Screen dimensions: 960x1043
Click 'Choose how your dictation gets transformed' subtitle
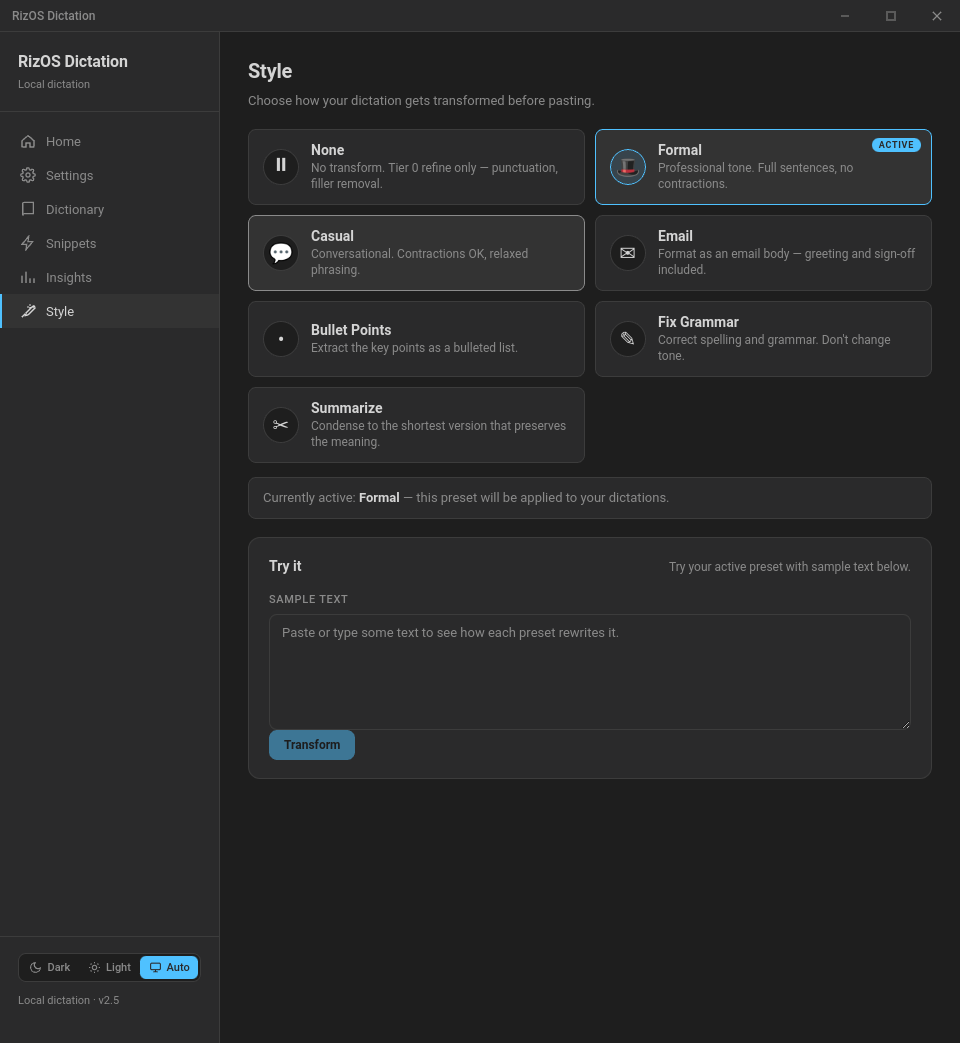[x=421, y=100]
